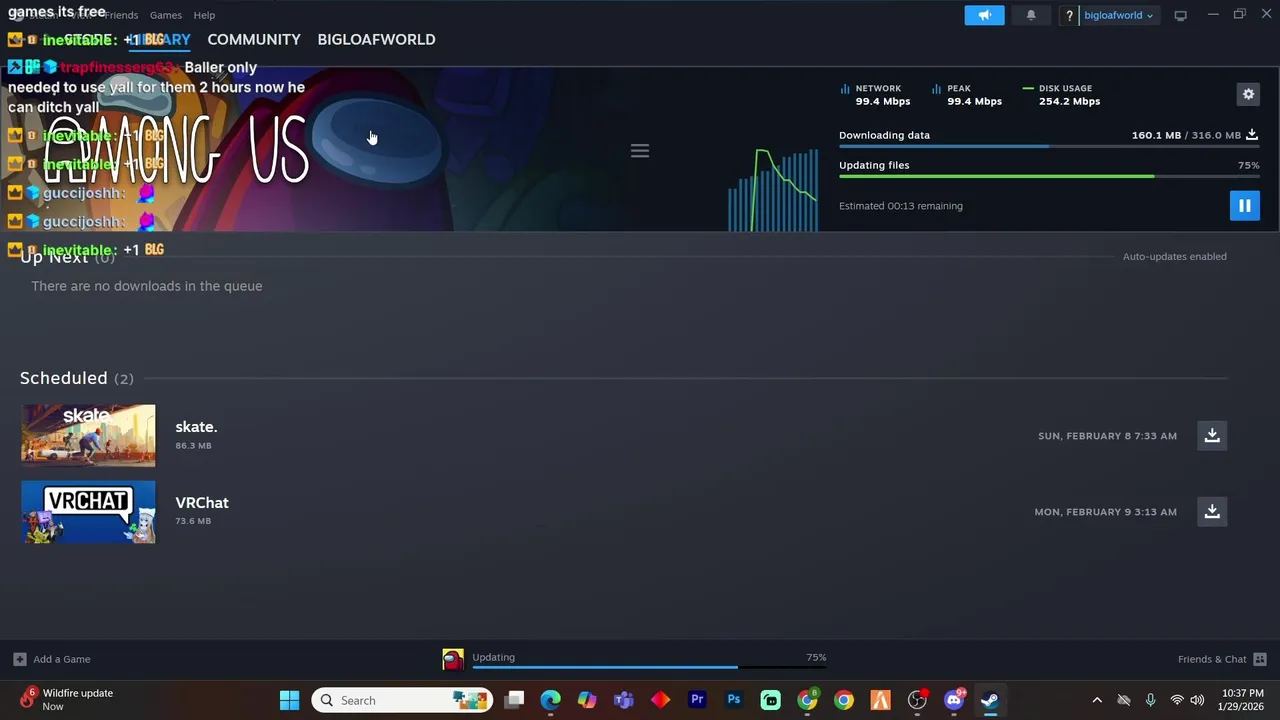Image resolution: width=1280 pixels, height=720 pixels.
Task: Expand the bigloafworld account dropdown
Action: (x=1119, y=15)
